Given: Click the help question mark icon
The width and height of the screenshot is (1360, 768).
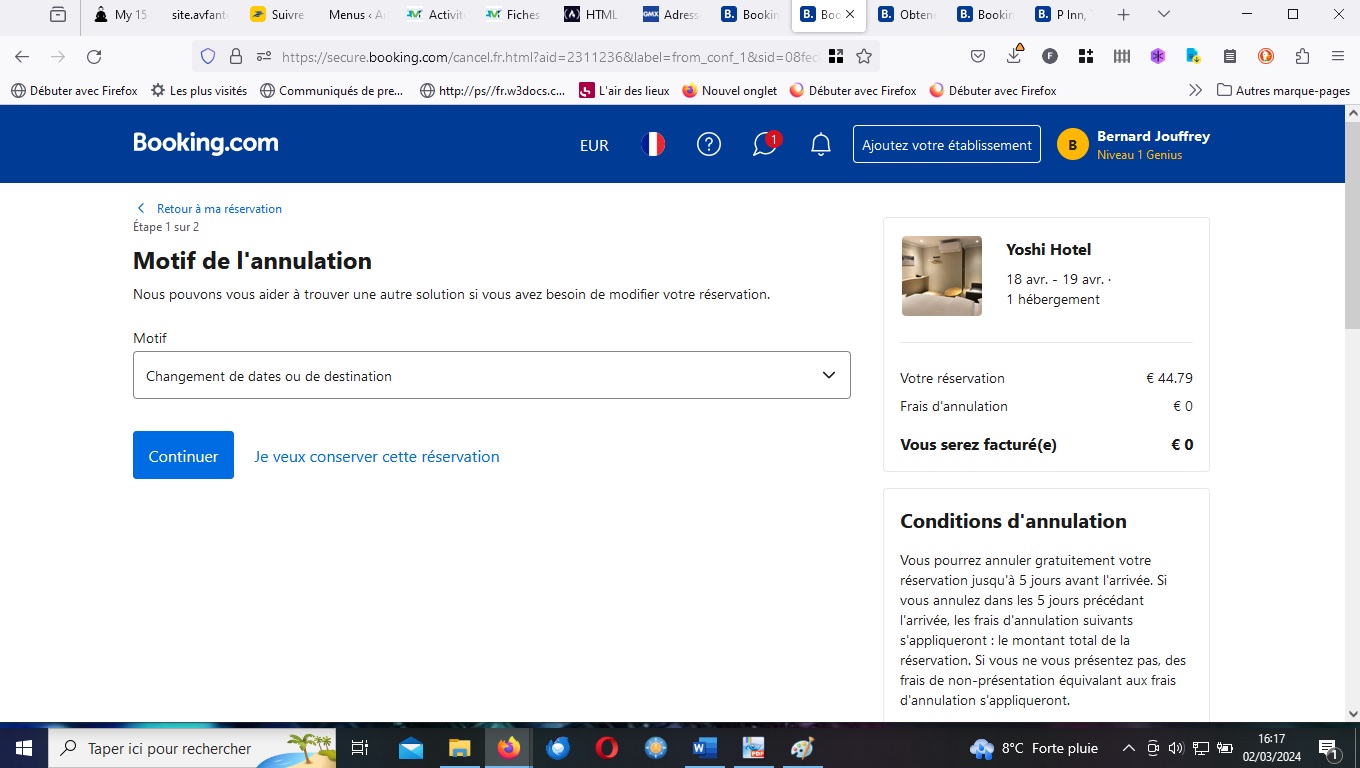Looking at the screenshot, I should coord(708,145).
